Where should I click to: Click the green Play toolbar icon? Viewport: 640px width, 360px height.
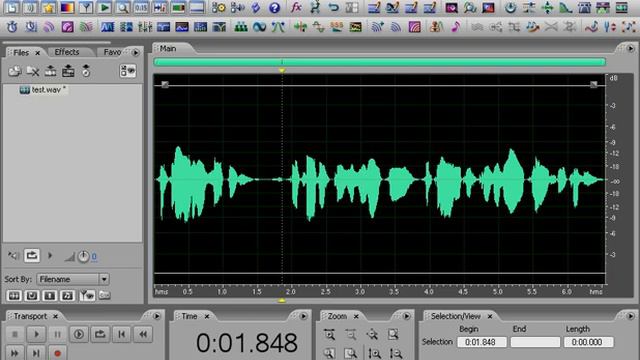pos(104,7)
